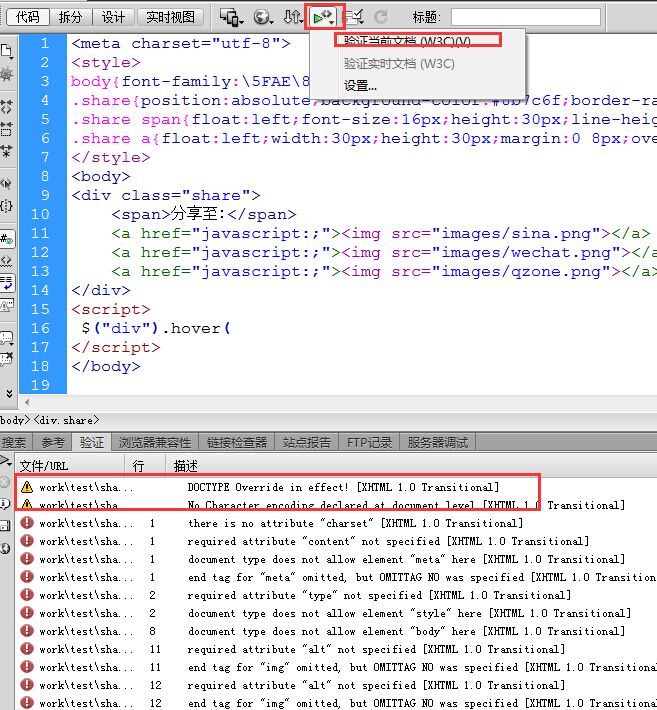Open the File Management arrows dropdown
The image size is (657, 710).
[x=293, y=18]
